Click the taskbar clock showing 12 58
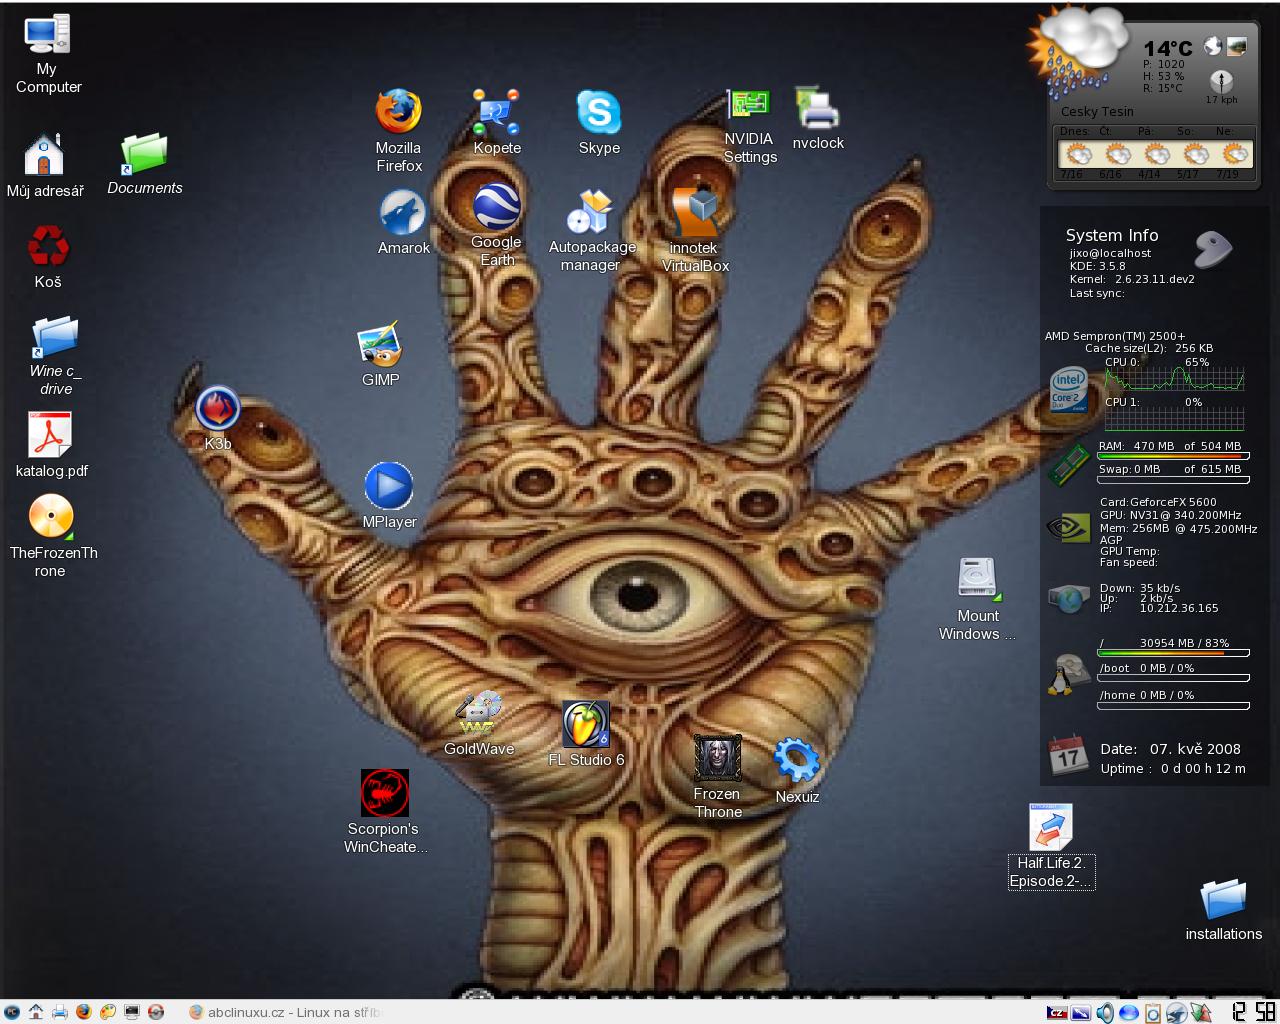This screenshot has height=1024, width=1280. [1254, 1012]
